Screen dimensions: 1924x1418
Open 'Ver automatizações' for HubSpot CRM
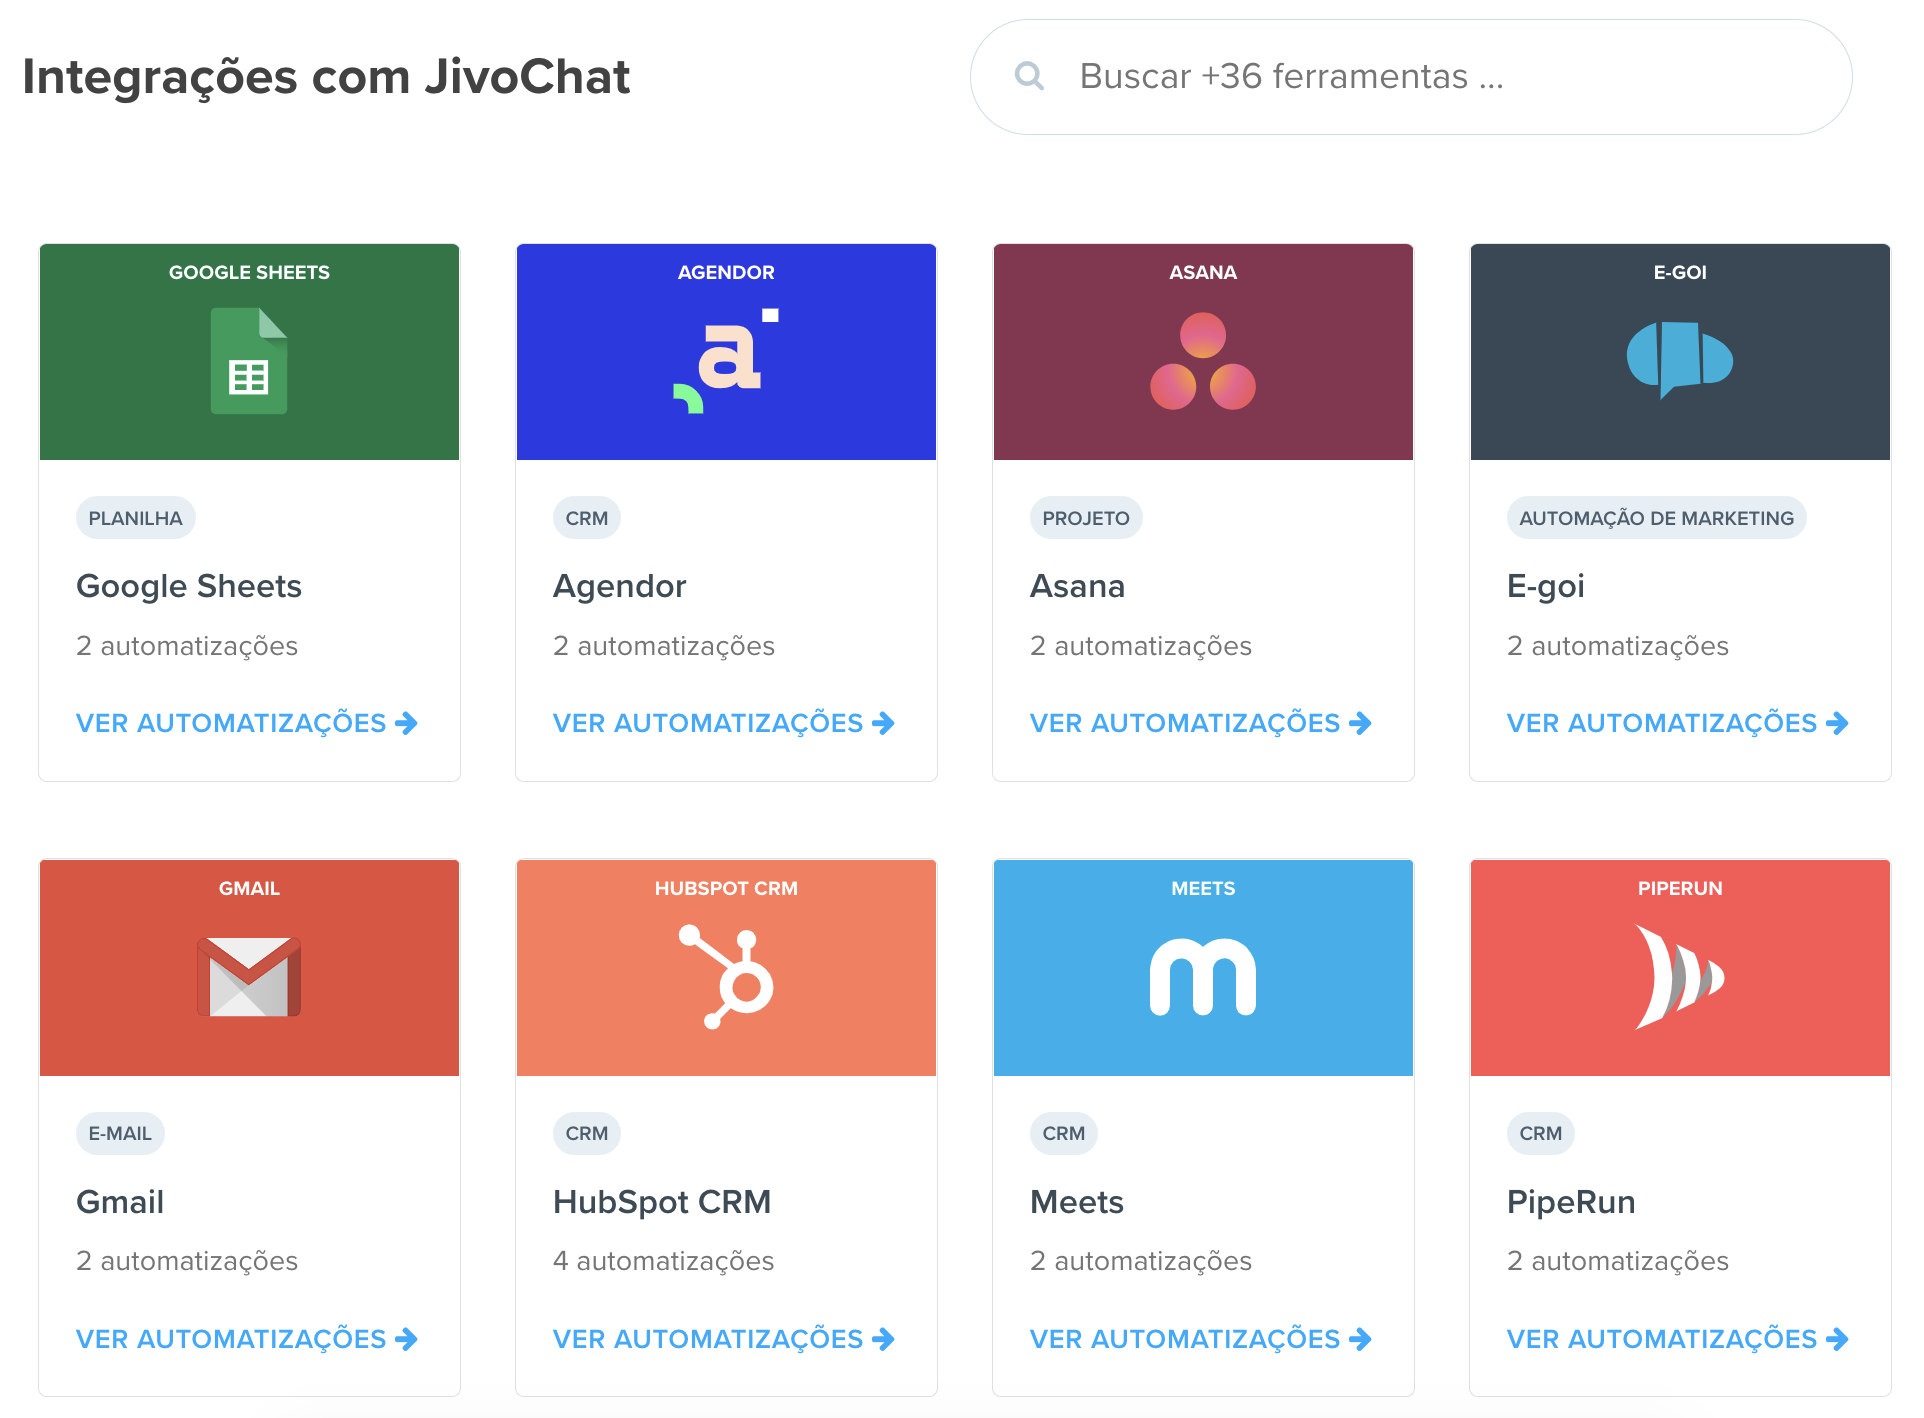[x=724, y=1339]
